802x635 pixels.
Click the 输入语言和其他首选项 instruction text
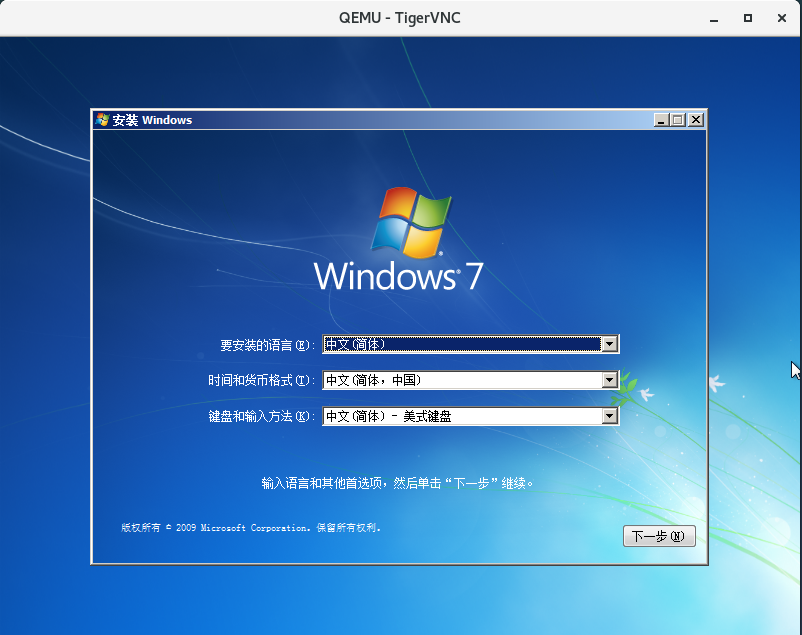point(397,483)
